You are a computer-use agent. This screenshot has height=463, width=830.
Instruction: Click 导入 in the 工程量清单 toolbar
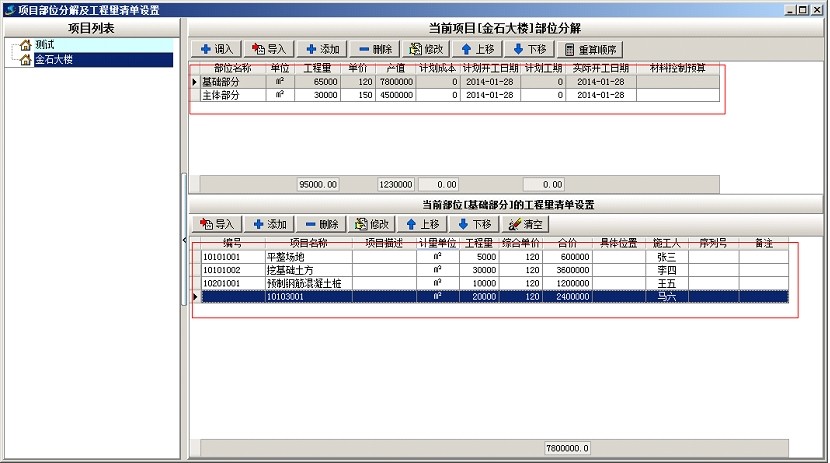click(x=217, y=225)
